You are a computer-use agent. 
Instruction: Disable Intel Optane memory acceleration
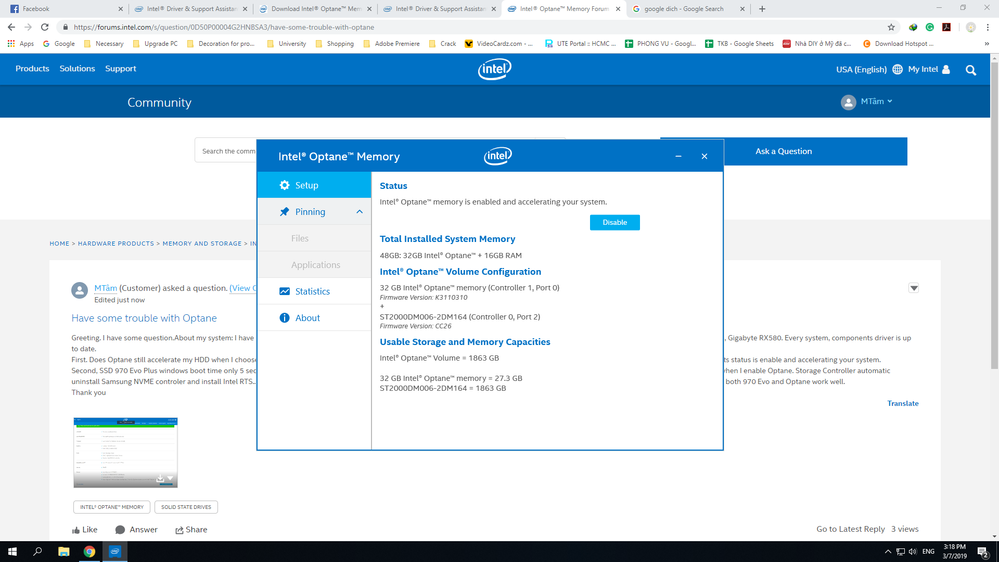pos(614,222)
